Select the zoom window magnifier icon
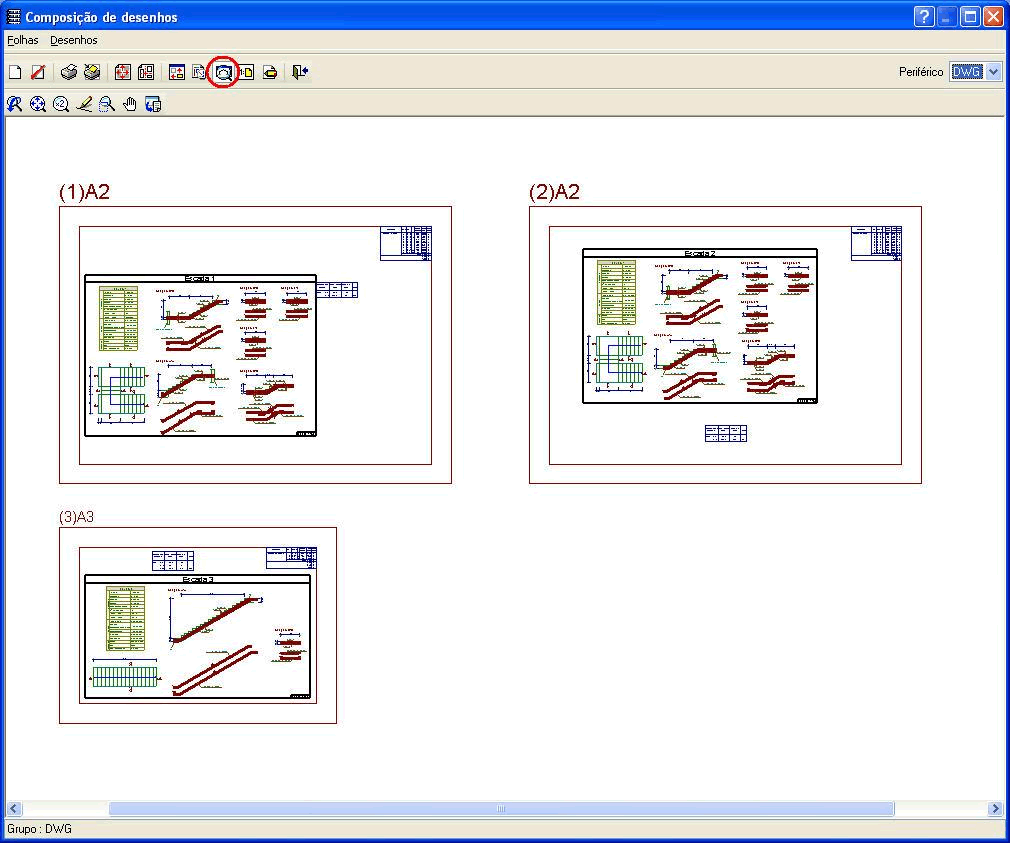 point(107,104)
